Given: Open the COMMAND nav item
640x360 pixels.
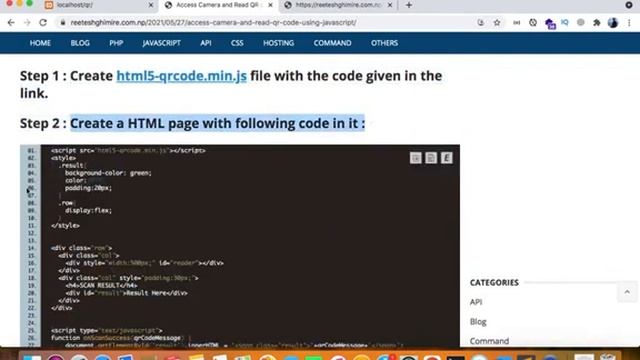Looking at the screenshot, I should click(332, 43).
